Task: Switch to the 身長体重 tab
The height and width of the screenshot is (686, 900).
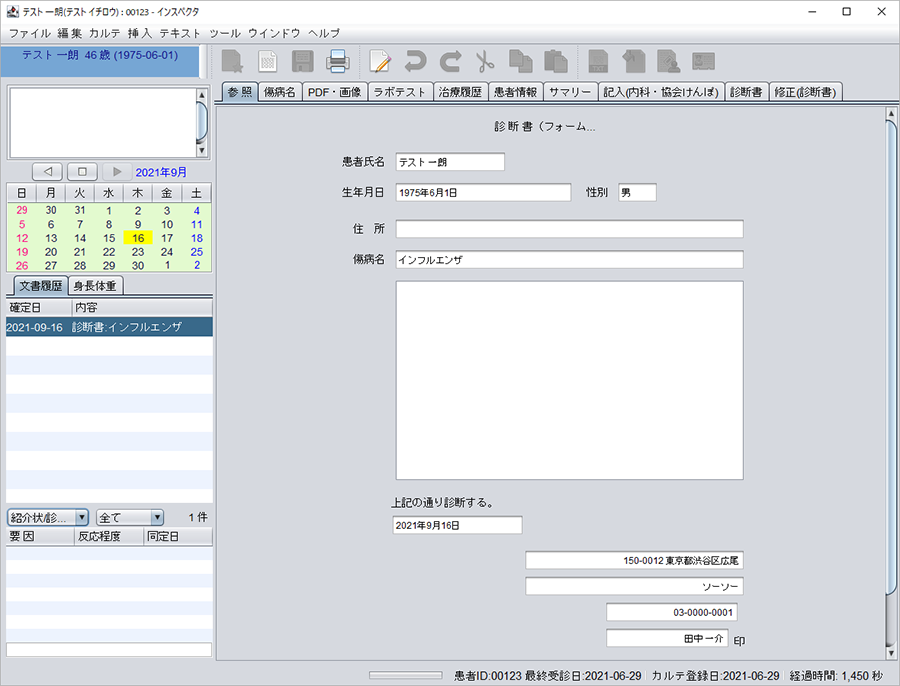Action: pos(96,285)
